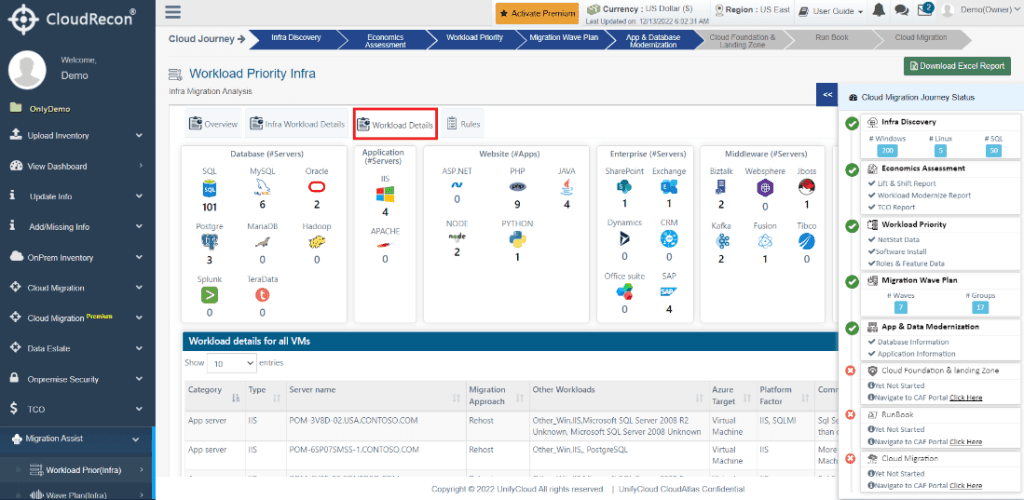1024x500 pixels.
Task: Collapse the Migration Assist sidebar menu
Action: coord(76,439)
